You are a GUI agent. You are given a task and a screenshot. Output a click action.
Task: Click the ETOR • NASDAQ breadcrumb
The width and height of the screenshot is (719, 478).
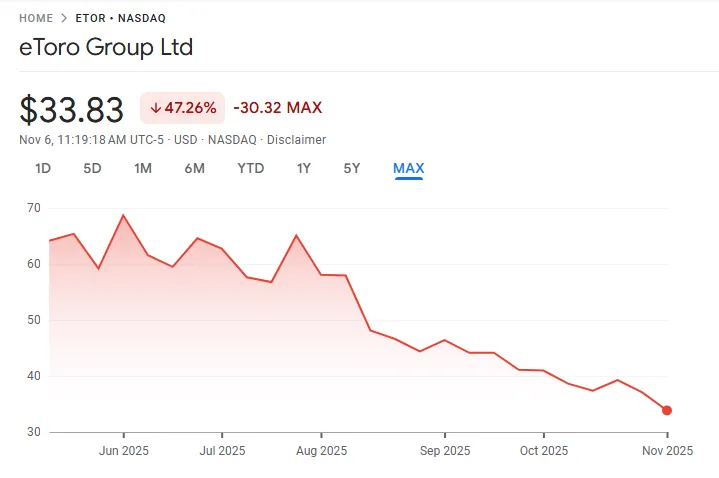[x=120, y=18]
